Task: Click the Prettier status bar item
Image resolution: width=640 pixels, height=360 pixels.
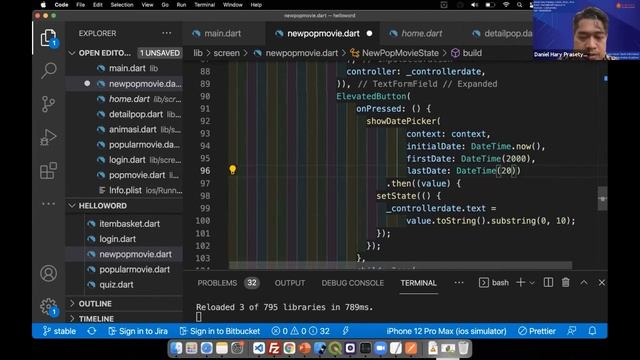Action: 537,331
